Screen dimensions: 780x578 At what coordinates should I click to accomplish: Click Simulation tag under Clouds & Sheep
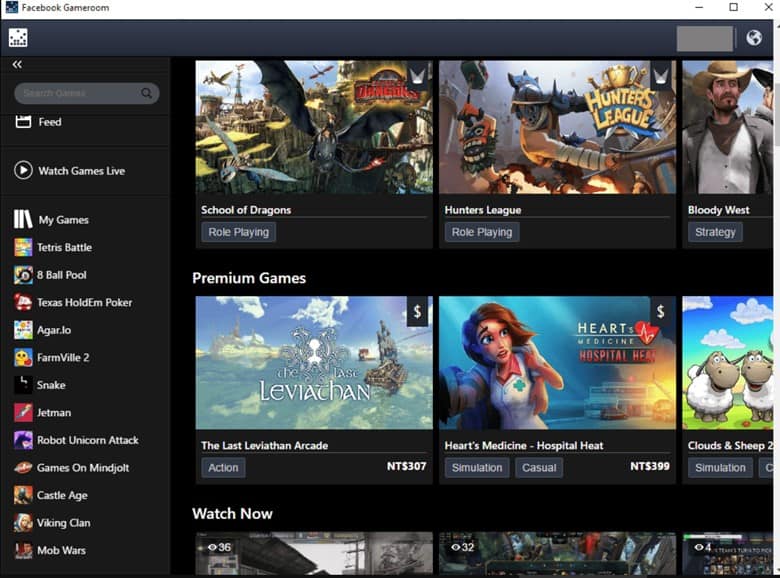coord(720,468)
